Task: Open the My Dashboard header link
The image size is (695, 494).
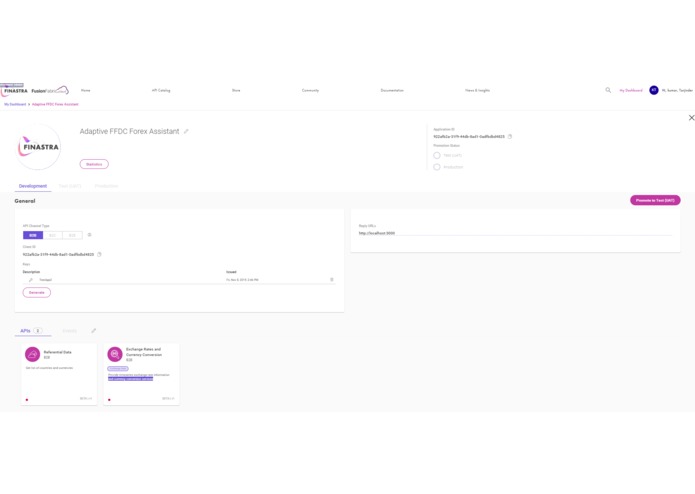Action: pyautogui.click(x=631, y=90)
